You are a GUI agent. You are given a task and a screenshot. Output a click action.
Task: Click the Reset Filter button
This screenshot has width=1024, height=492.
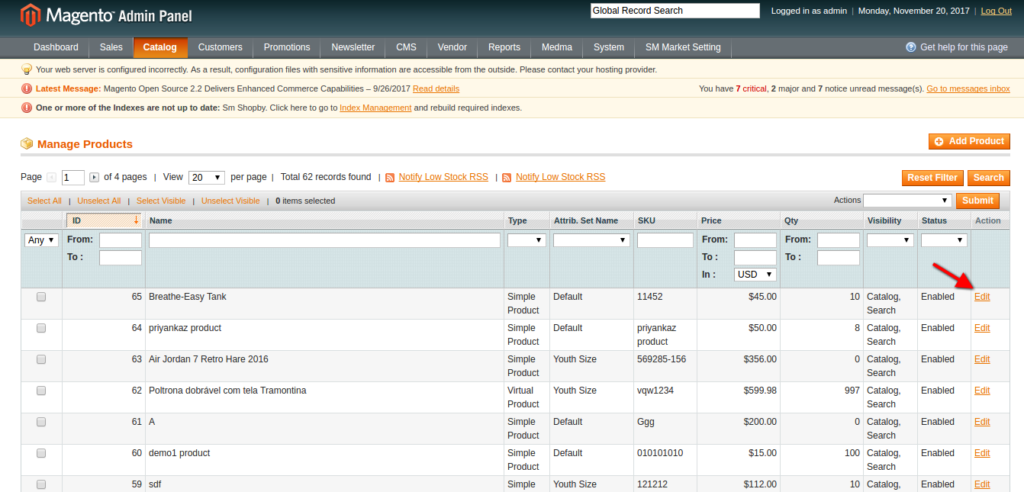(x=933, y=178)
